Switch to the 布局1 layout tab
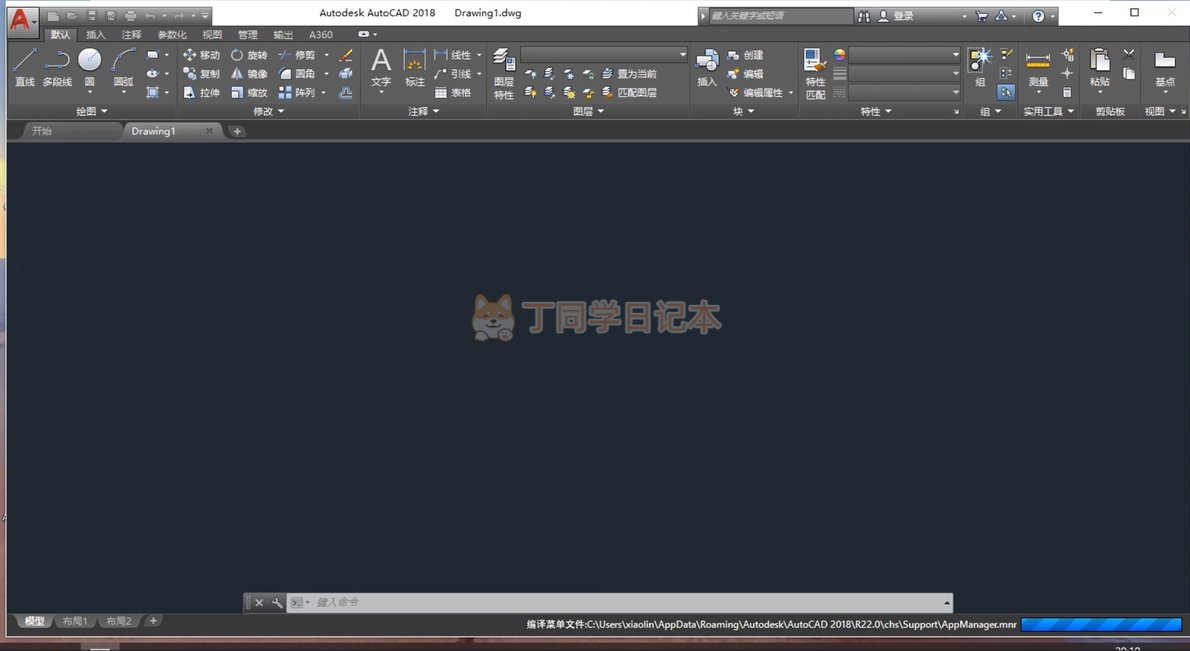 pyautogui.click(x=75, y=621)
